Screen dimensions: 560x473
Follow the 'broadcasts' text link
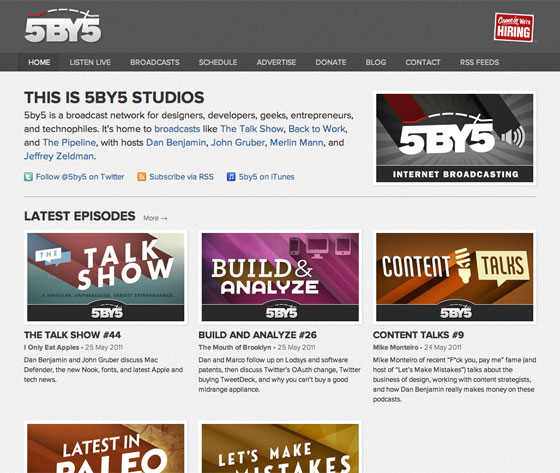pos(177,129)
